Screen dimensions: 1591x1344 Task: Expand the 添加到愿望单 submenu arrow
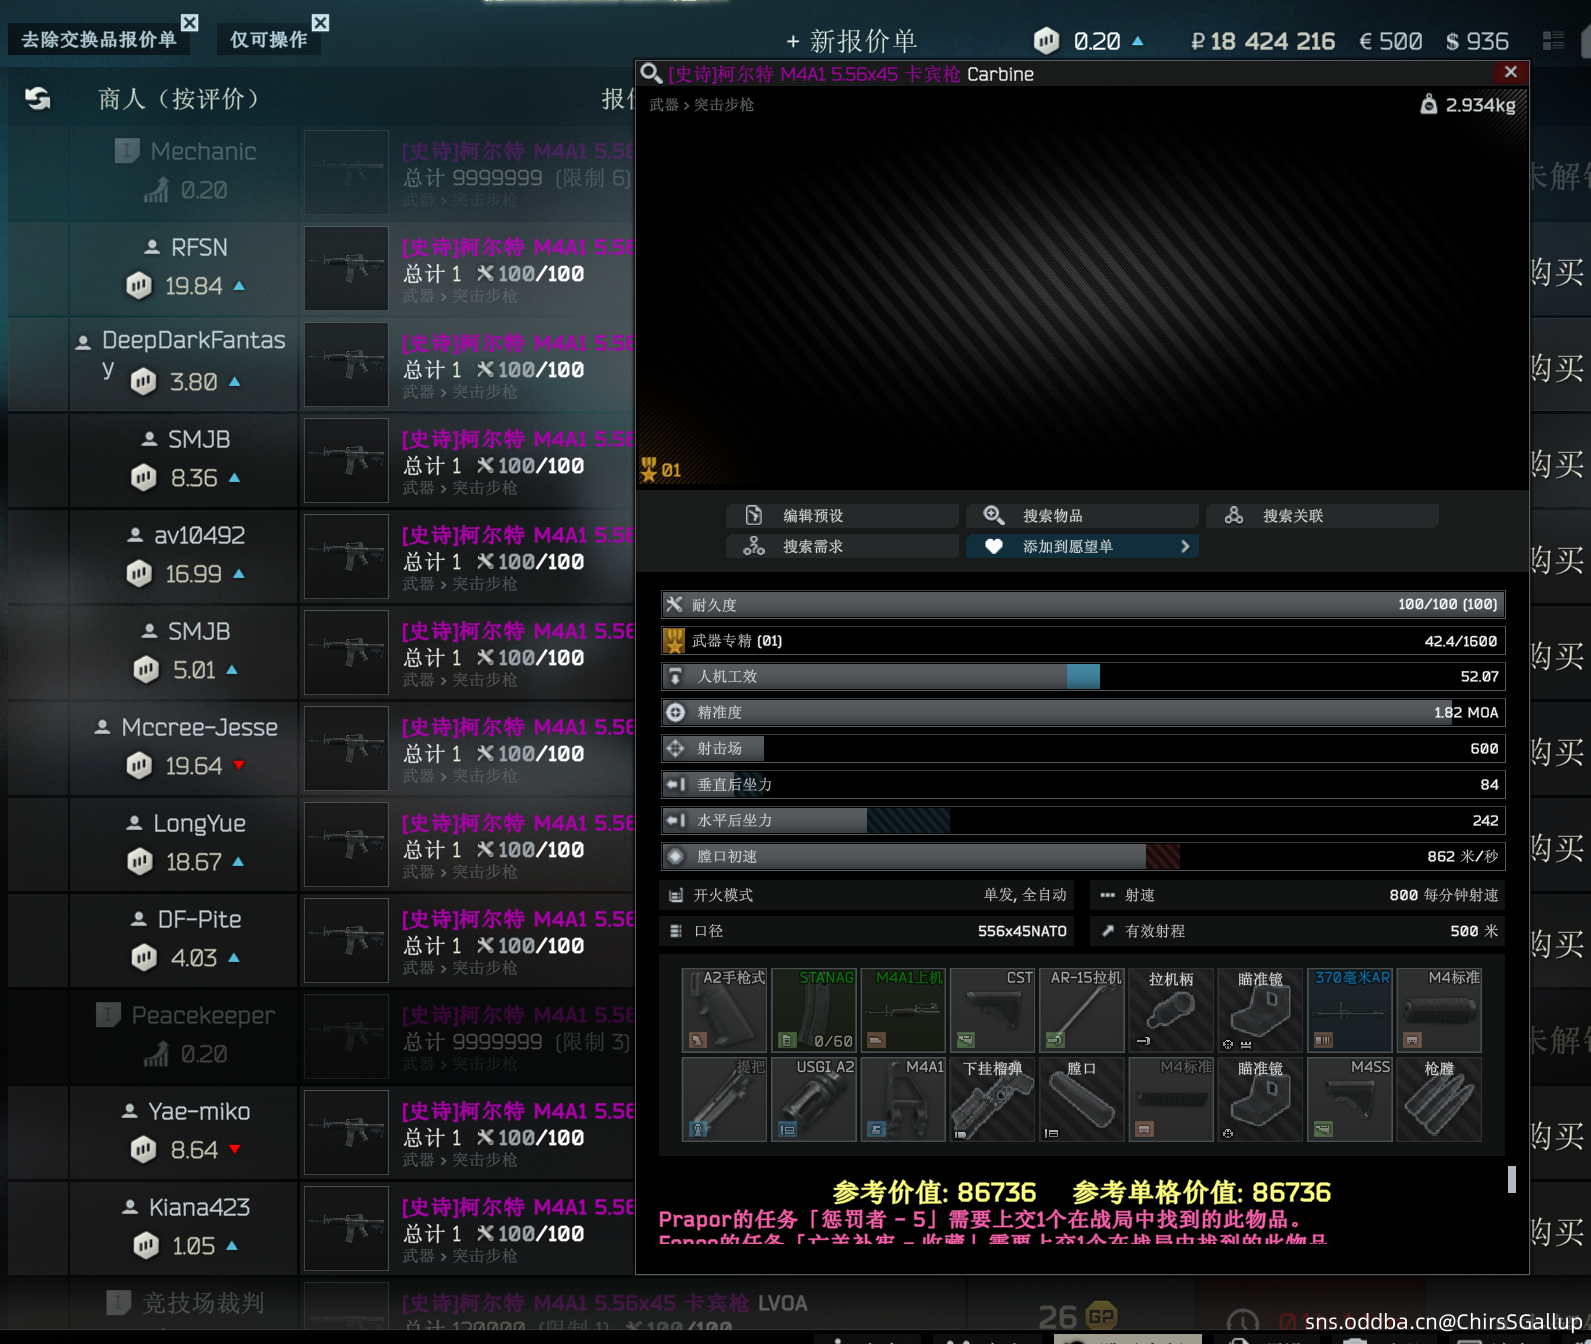1185,546
